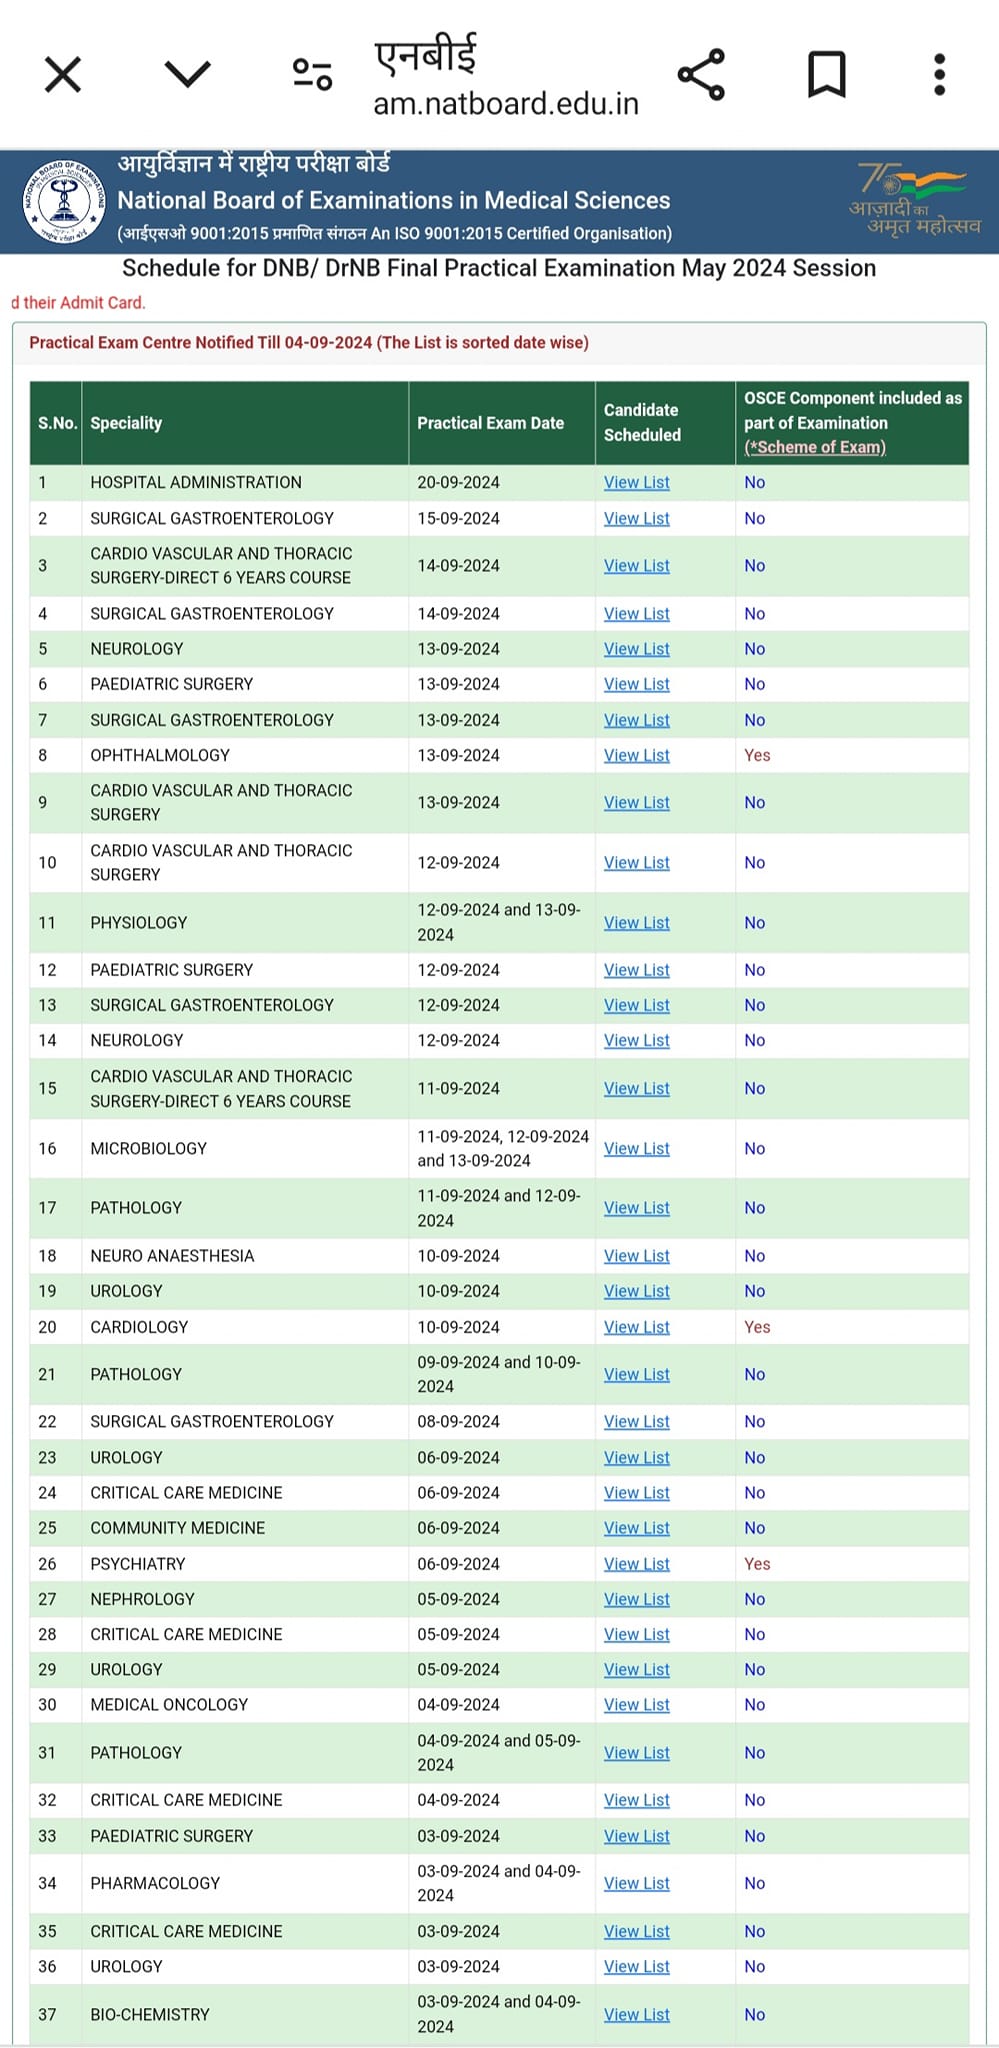Viewport: 999px width, 2048px height.
Task: View List for Pharmacology row
Action: coord(637,1883)
